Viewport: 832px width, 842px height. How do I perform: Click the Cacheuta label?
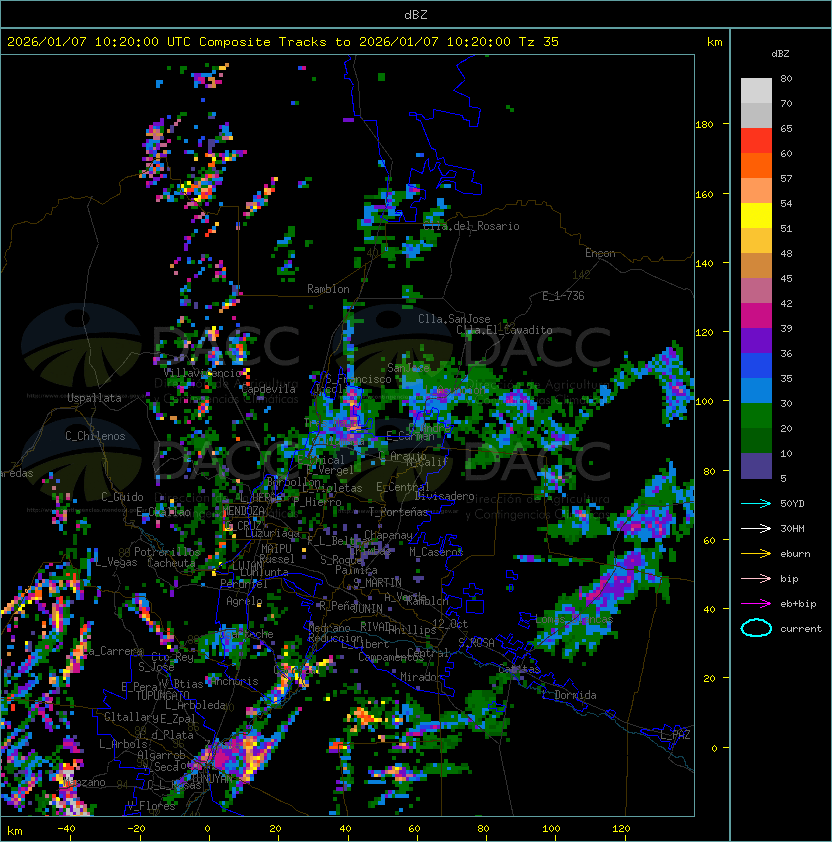(x=171, y=563)
